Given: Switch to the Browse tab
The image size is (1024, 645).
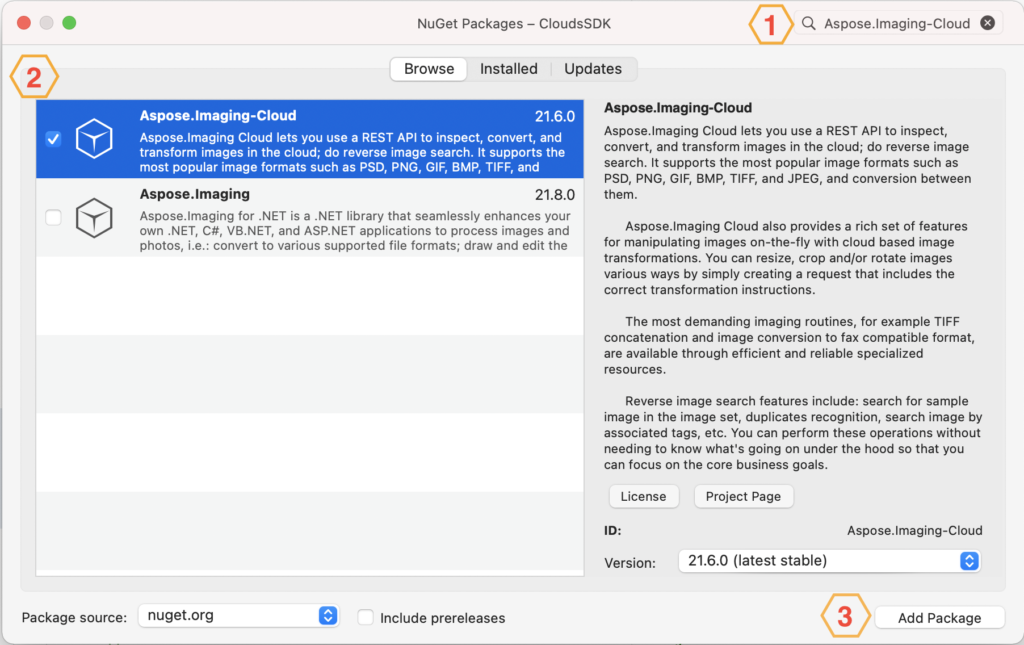Looking at the screenshot, I should click(429, 69).
